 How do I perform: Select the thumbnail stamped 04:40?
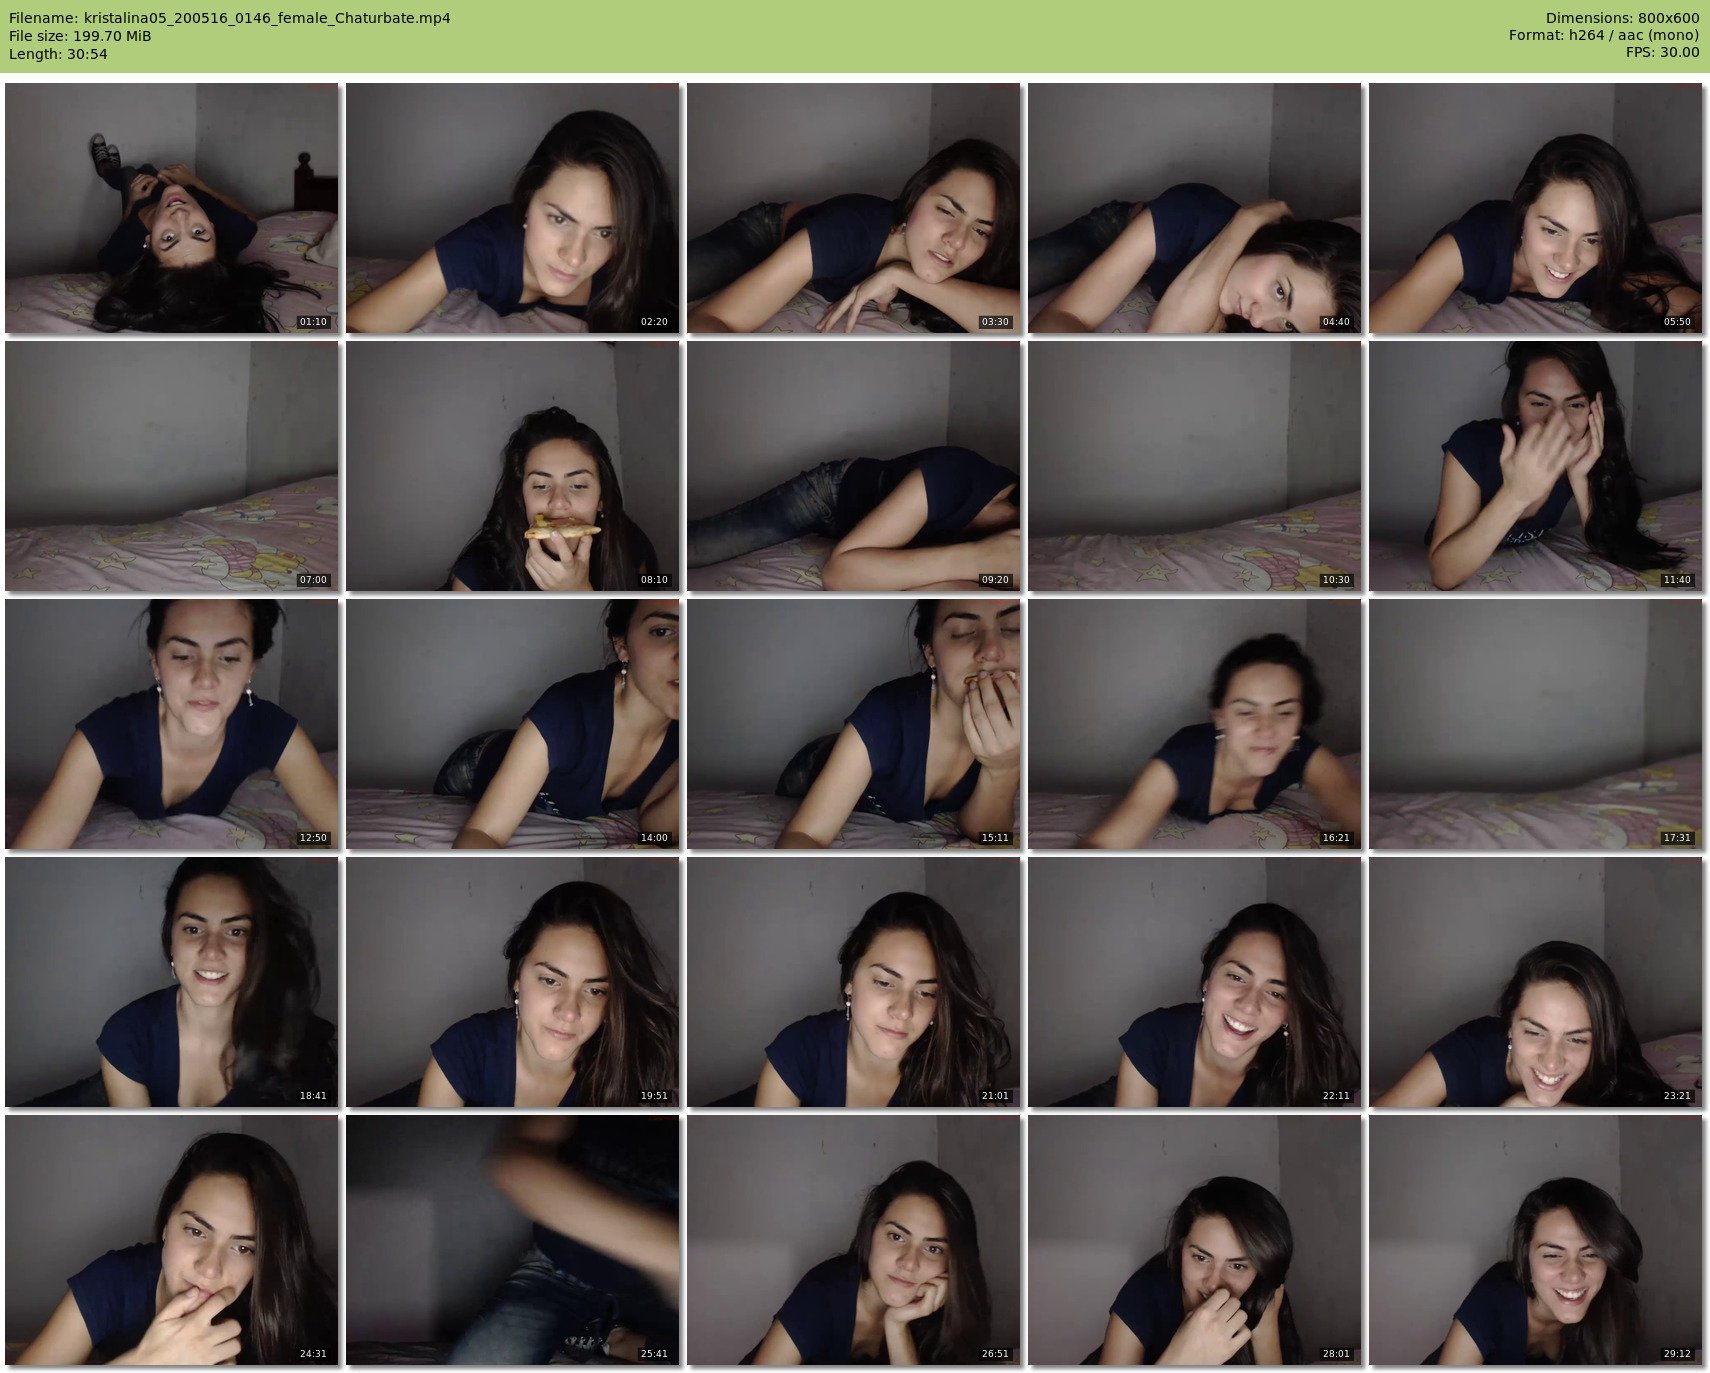click(x=1195, y=208)
